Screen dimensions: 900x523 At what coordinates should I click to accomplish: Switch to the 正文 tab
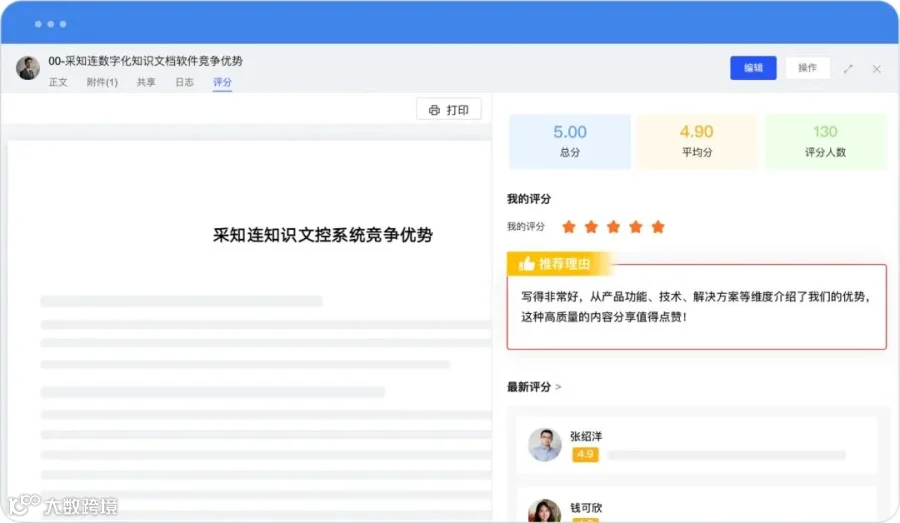58,82
